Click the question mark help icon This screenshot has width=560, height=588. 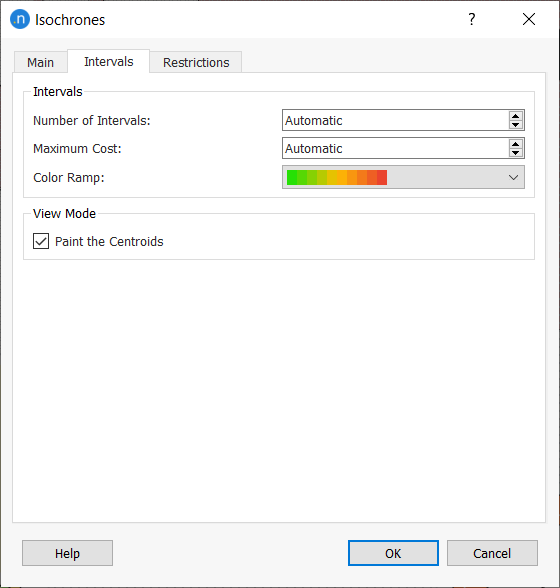[471, 19]
